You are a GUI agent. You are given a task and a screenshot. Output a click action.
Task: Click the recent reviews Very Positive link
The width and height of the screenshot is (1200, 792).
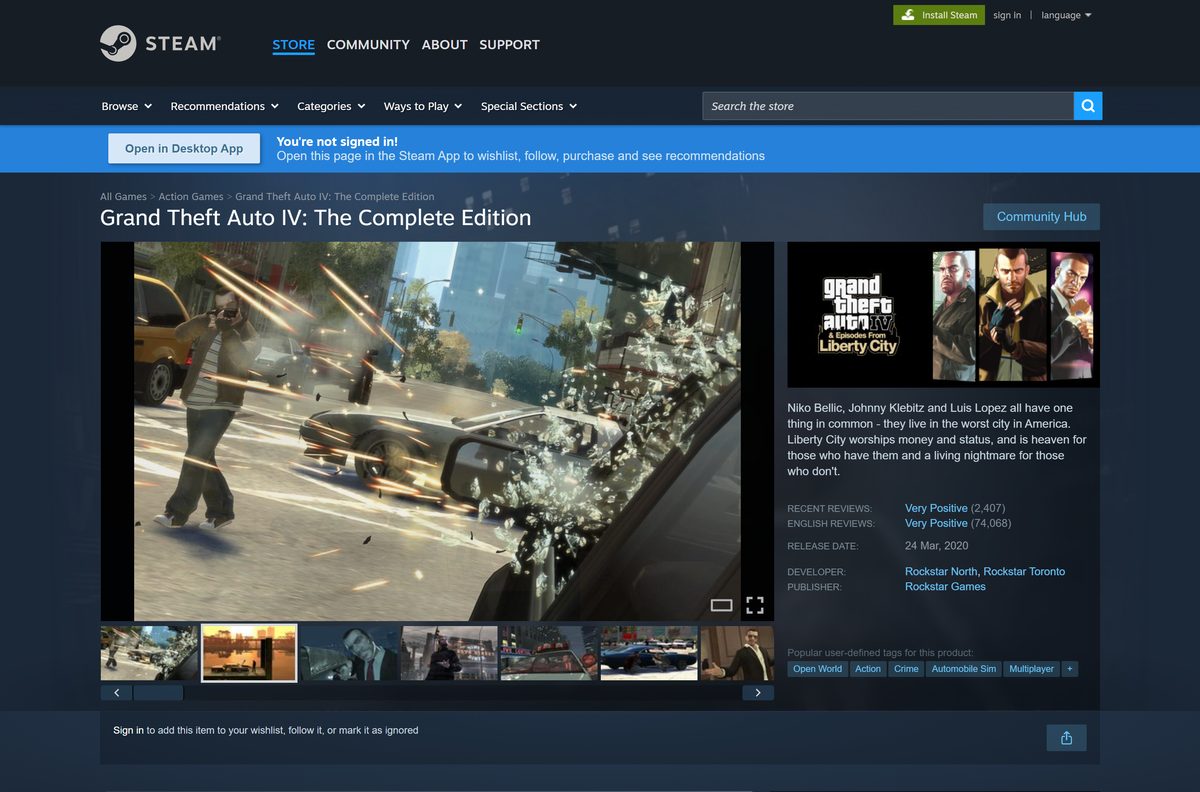(936, 508)
